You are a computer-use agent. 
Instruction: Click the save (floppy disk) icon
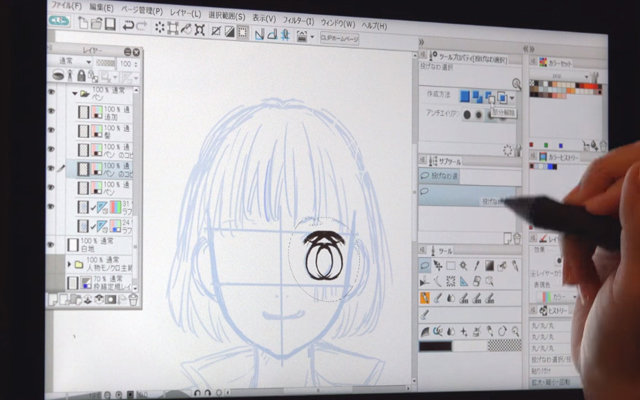110,24
